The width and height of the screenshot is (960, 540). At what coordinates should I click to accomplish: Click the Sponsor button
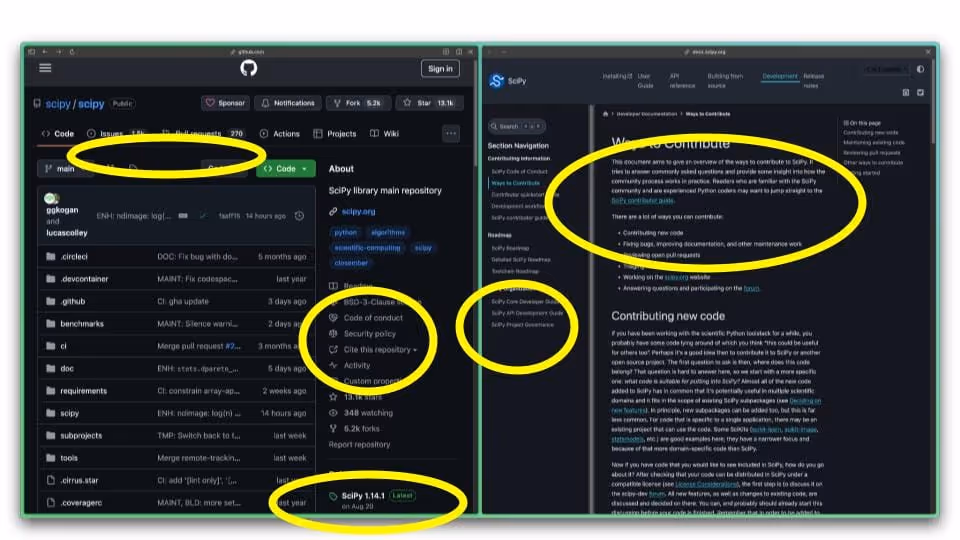click(x=225, y=103)
